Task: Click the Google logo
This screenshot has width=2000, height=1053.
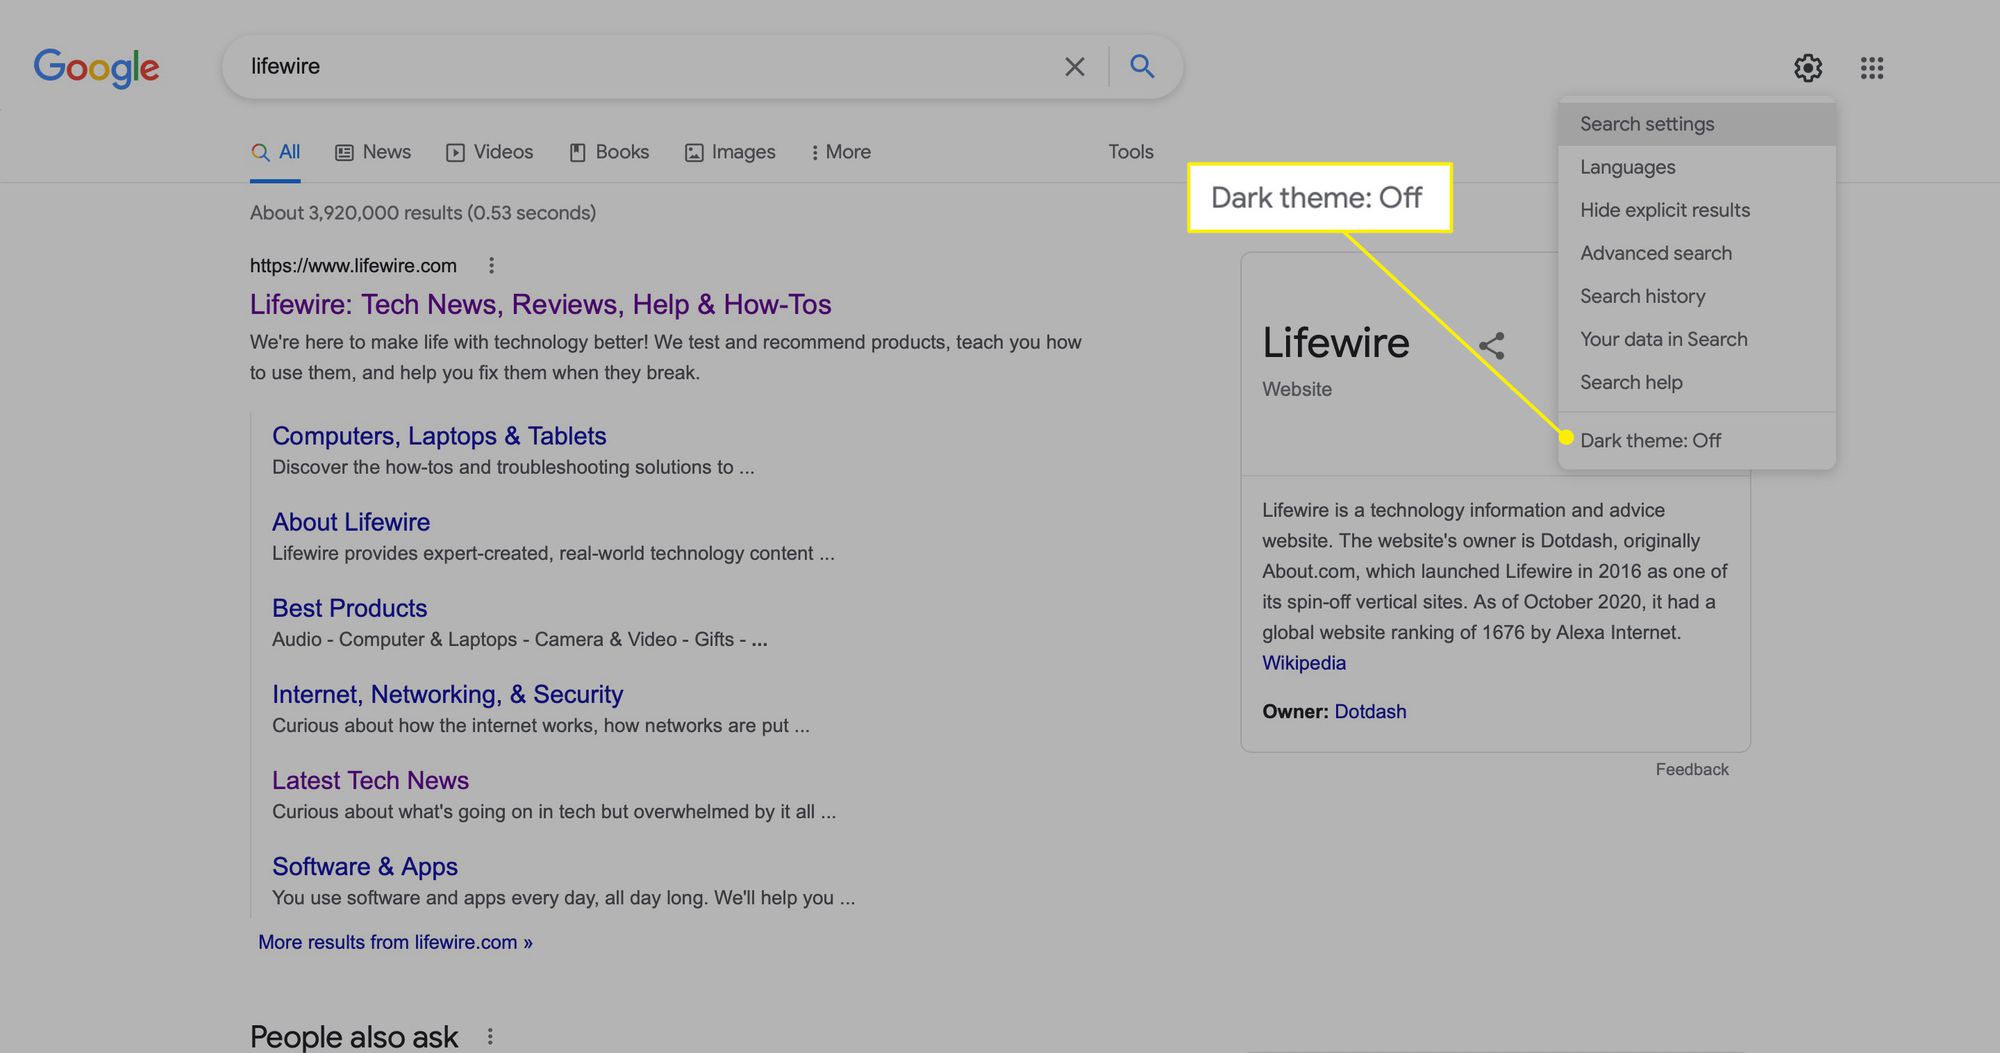Action: click(96, 68)
